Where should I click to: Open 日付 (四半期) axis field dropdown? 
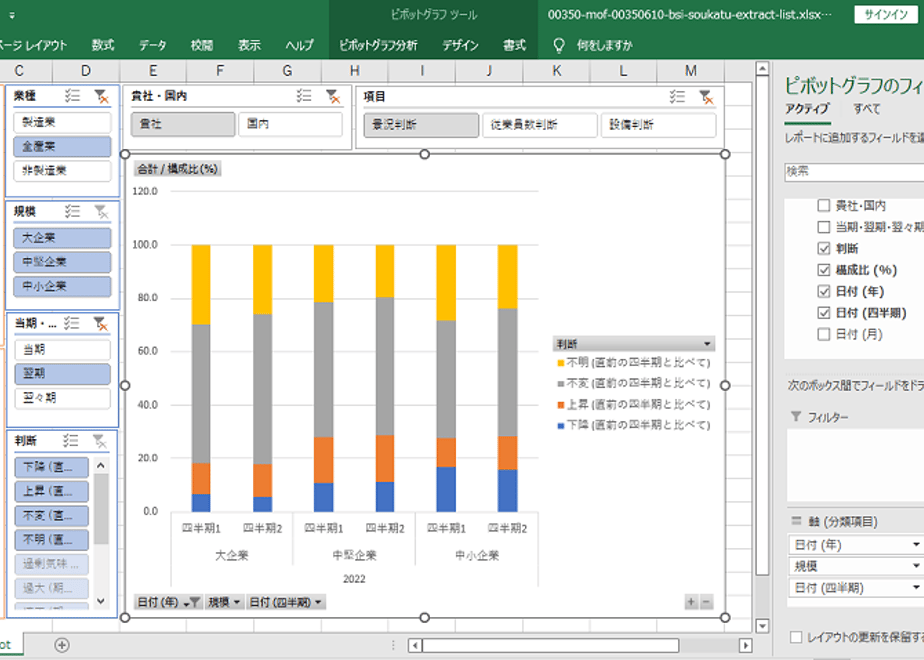coord(916,588)
